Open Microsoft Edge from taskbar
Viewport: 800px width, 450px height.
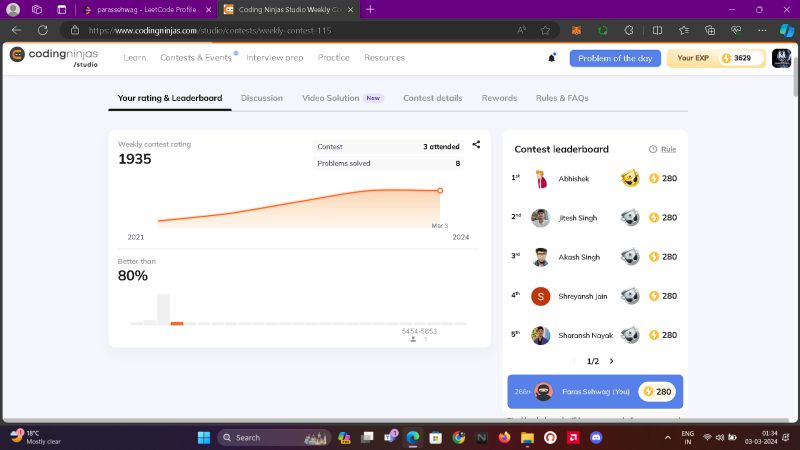tap(413, 437)
